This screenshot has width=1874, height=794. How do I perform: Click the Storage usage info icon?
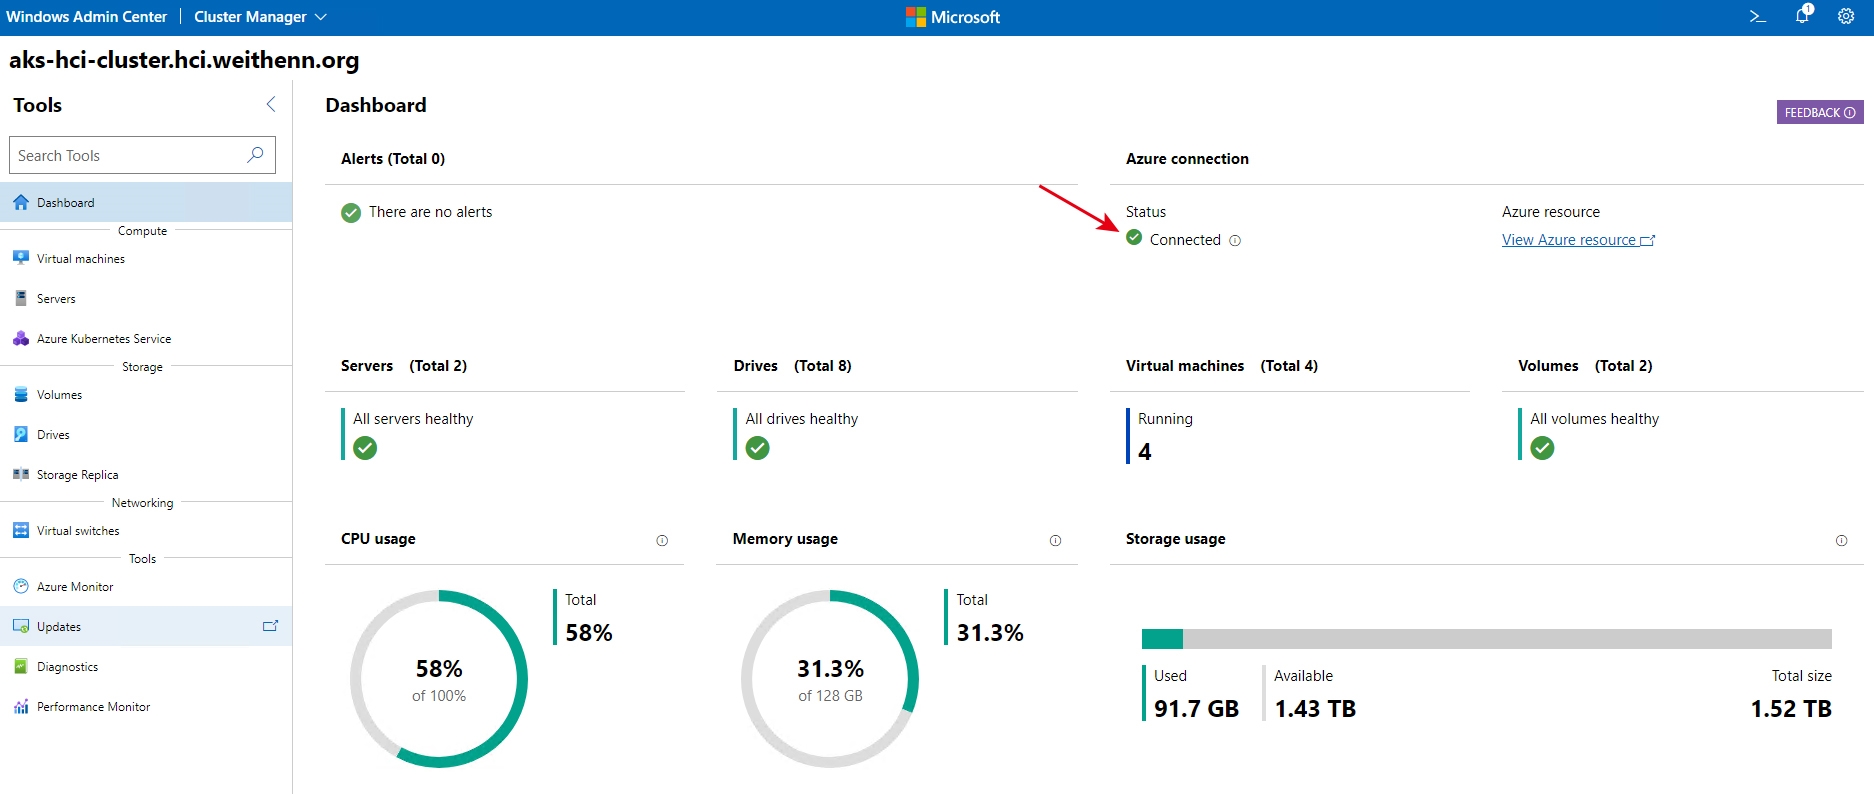click(1841, 540)
